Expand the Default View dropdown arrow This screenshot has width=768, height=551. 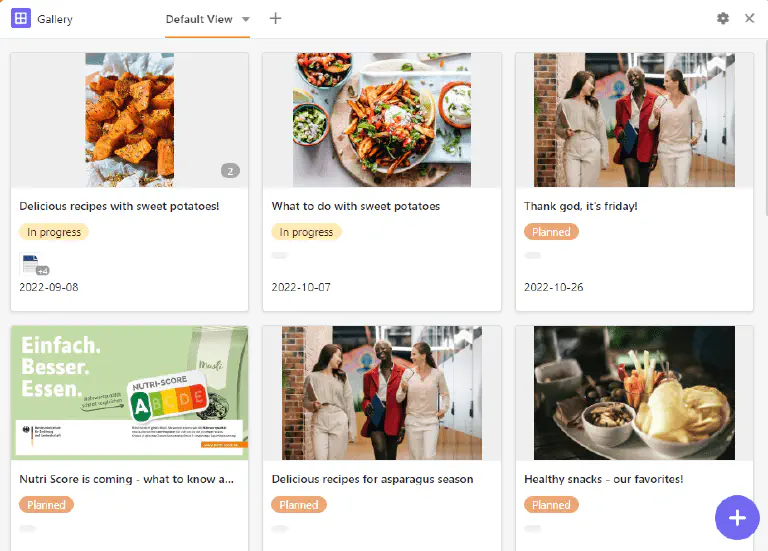246,19
